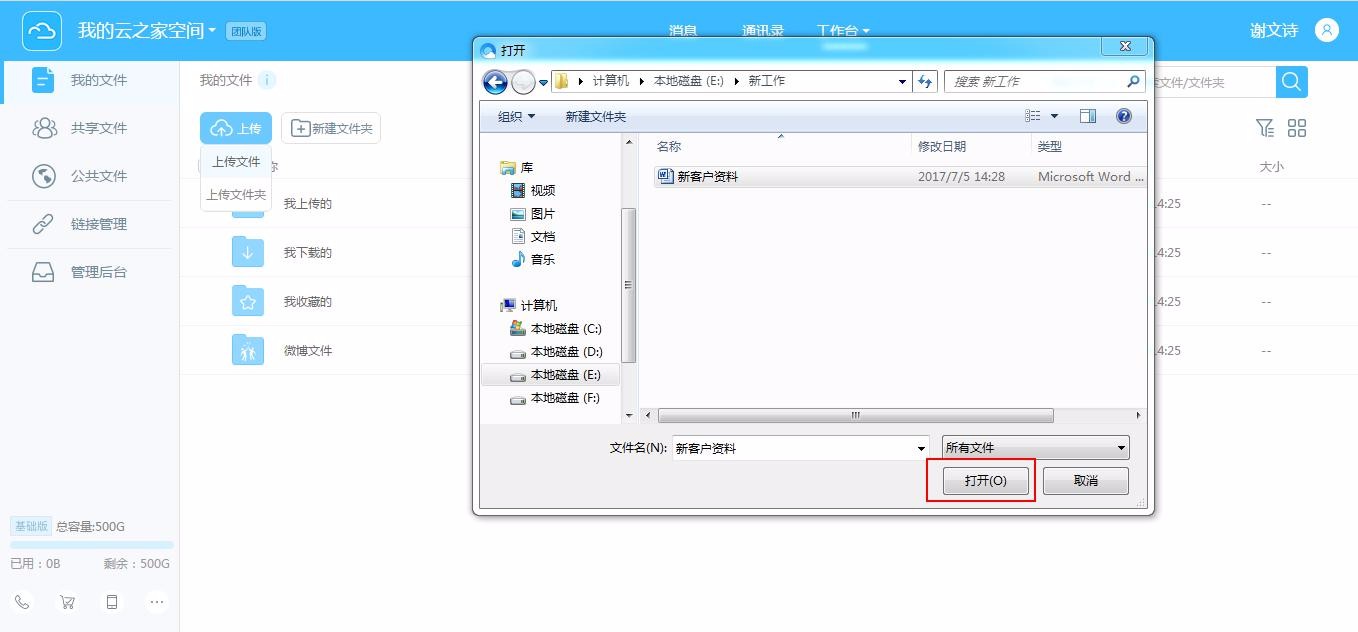Click the 新建文件夹 button in dialog toolbar
Image resolution: width=1358 pixels, height=632 pixels.
pyautogui.click(x=595, y=116)
